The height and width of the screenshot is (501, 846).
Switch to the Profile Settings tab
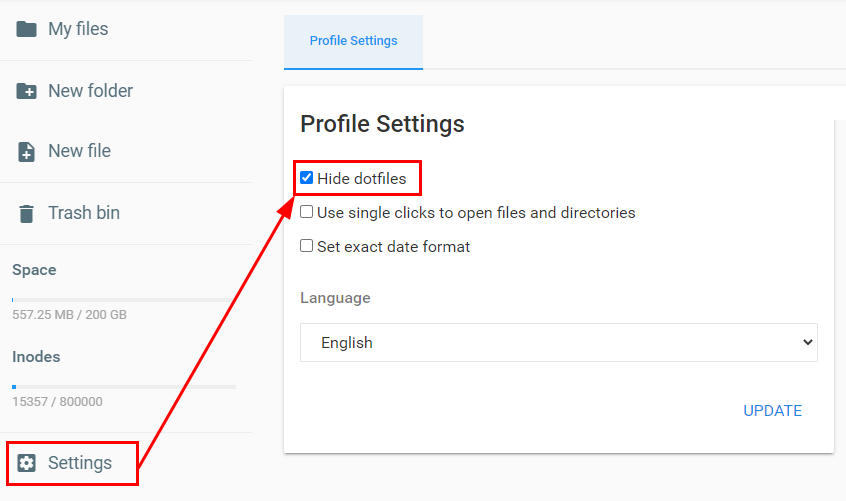(x=353, y=41)
